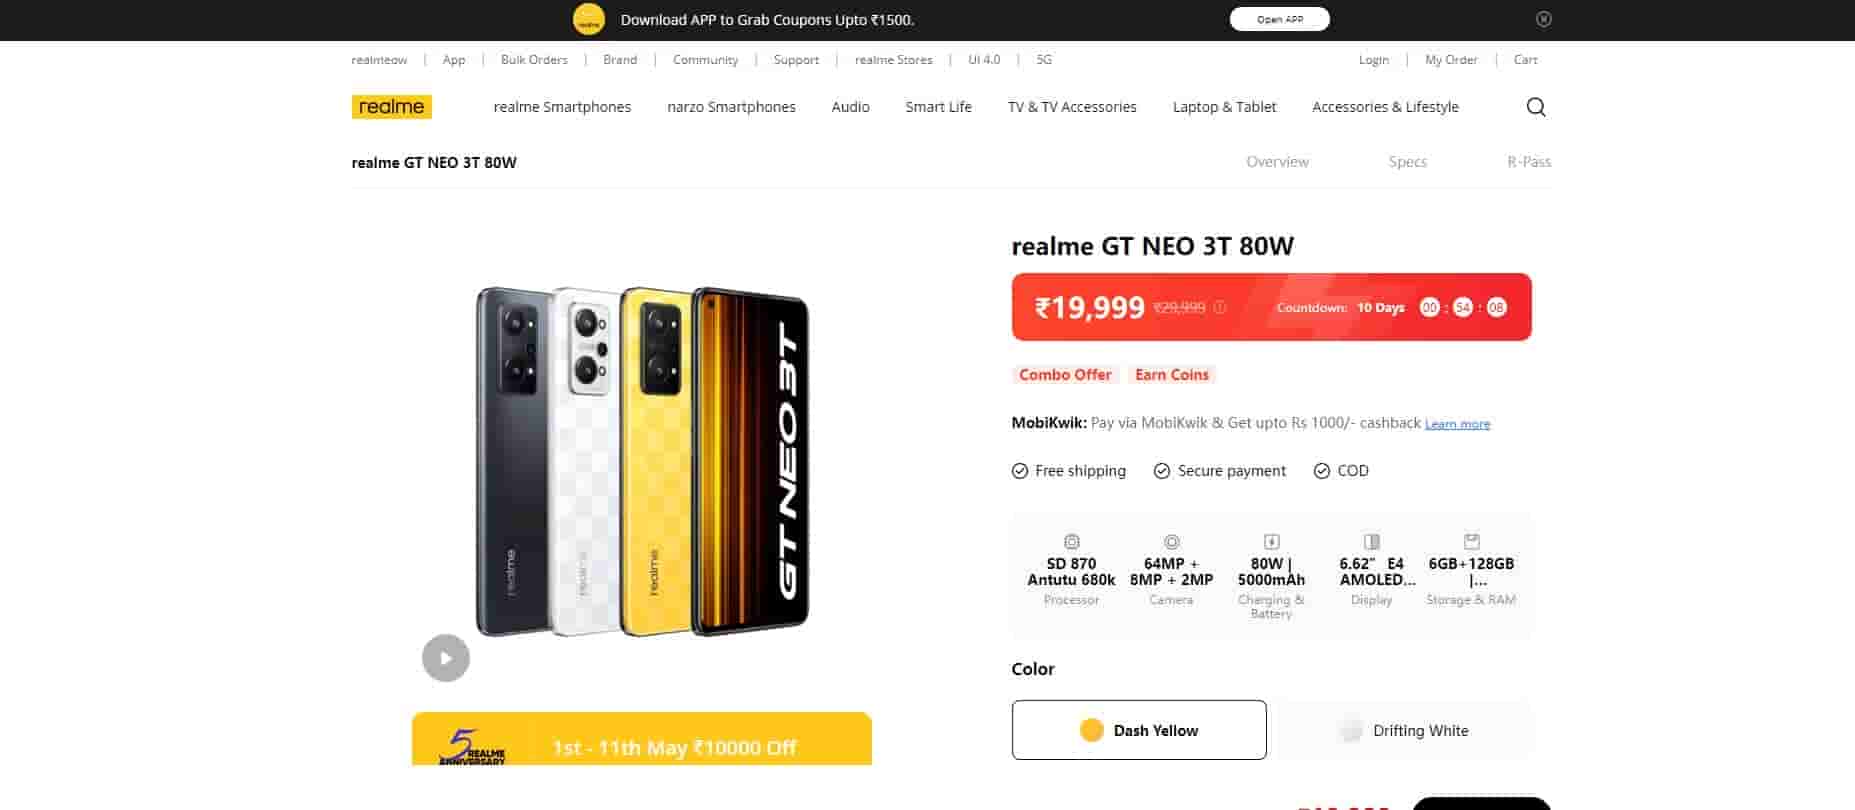Select Dash Yellow color option
The width and height of the screenshot is (1855, 810).
point(1139,730)
